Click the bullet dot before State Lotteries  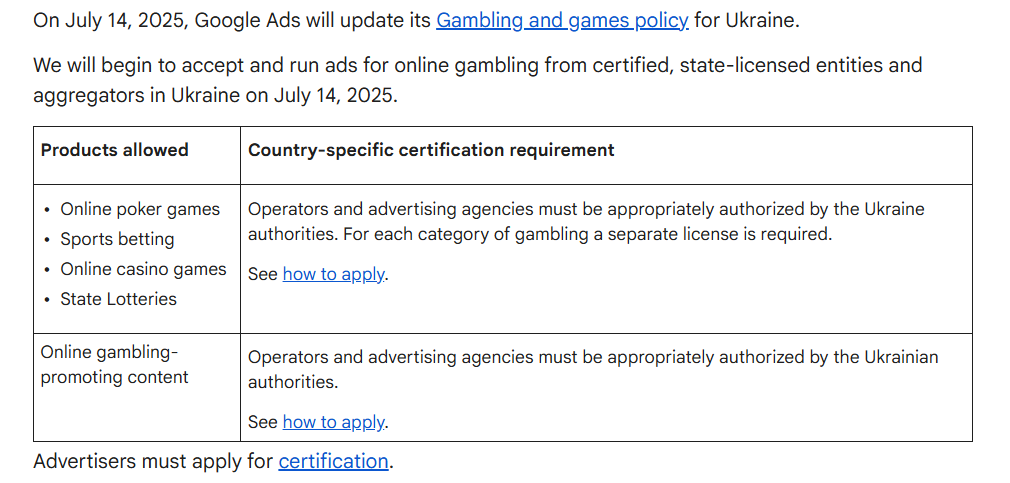click(x=47, y=299)
